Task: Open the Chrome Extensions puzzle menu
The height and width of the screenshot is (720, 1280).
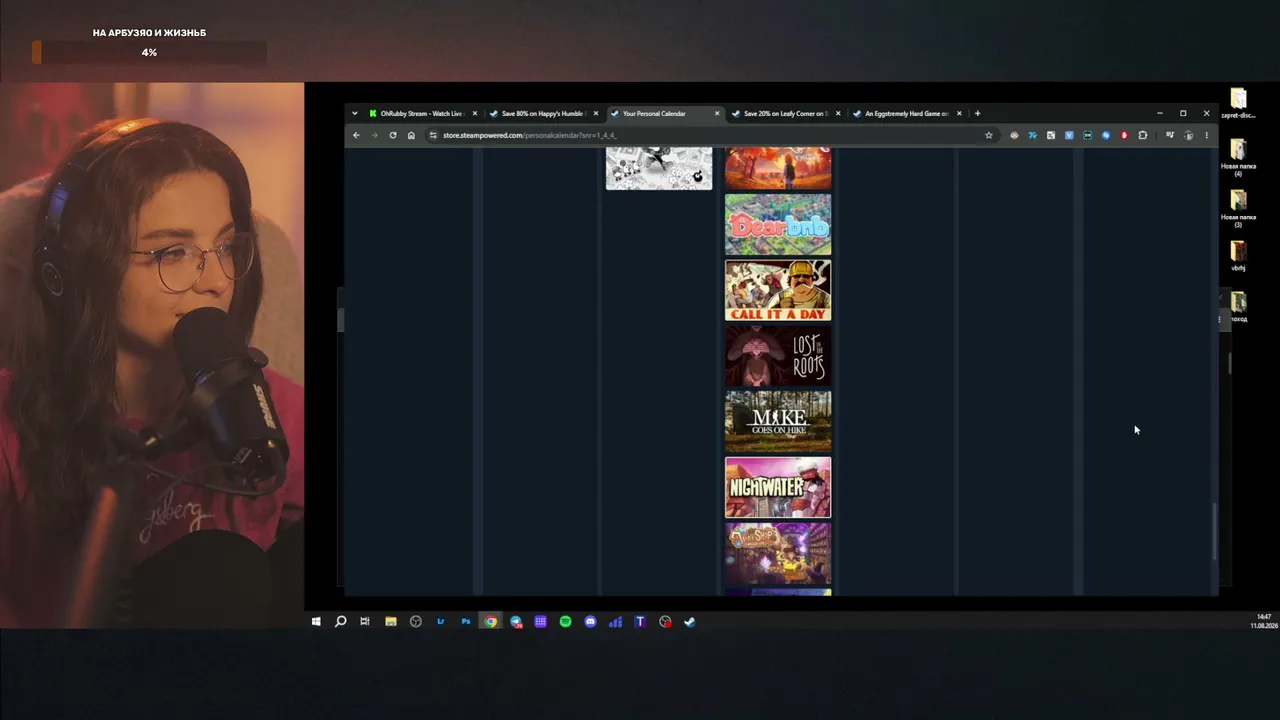Action: (1143, 135)
